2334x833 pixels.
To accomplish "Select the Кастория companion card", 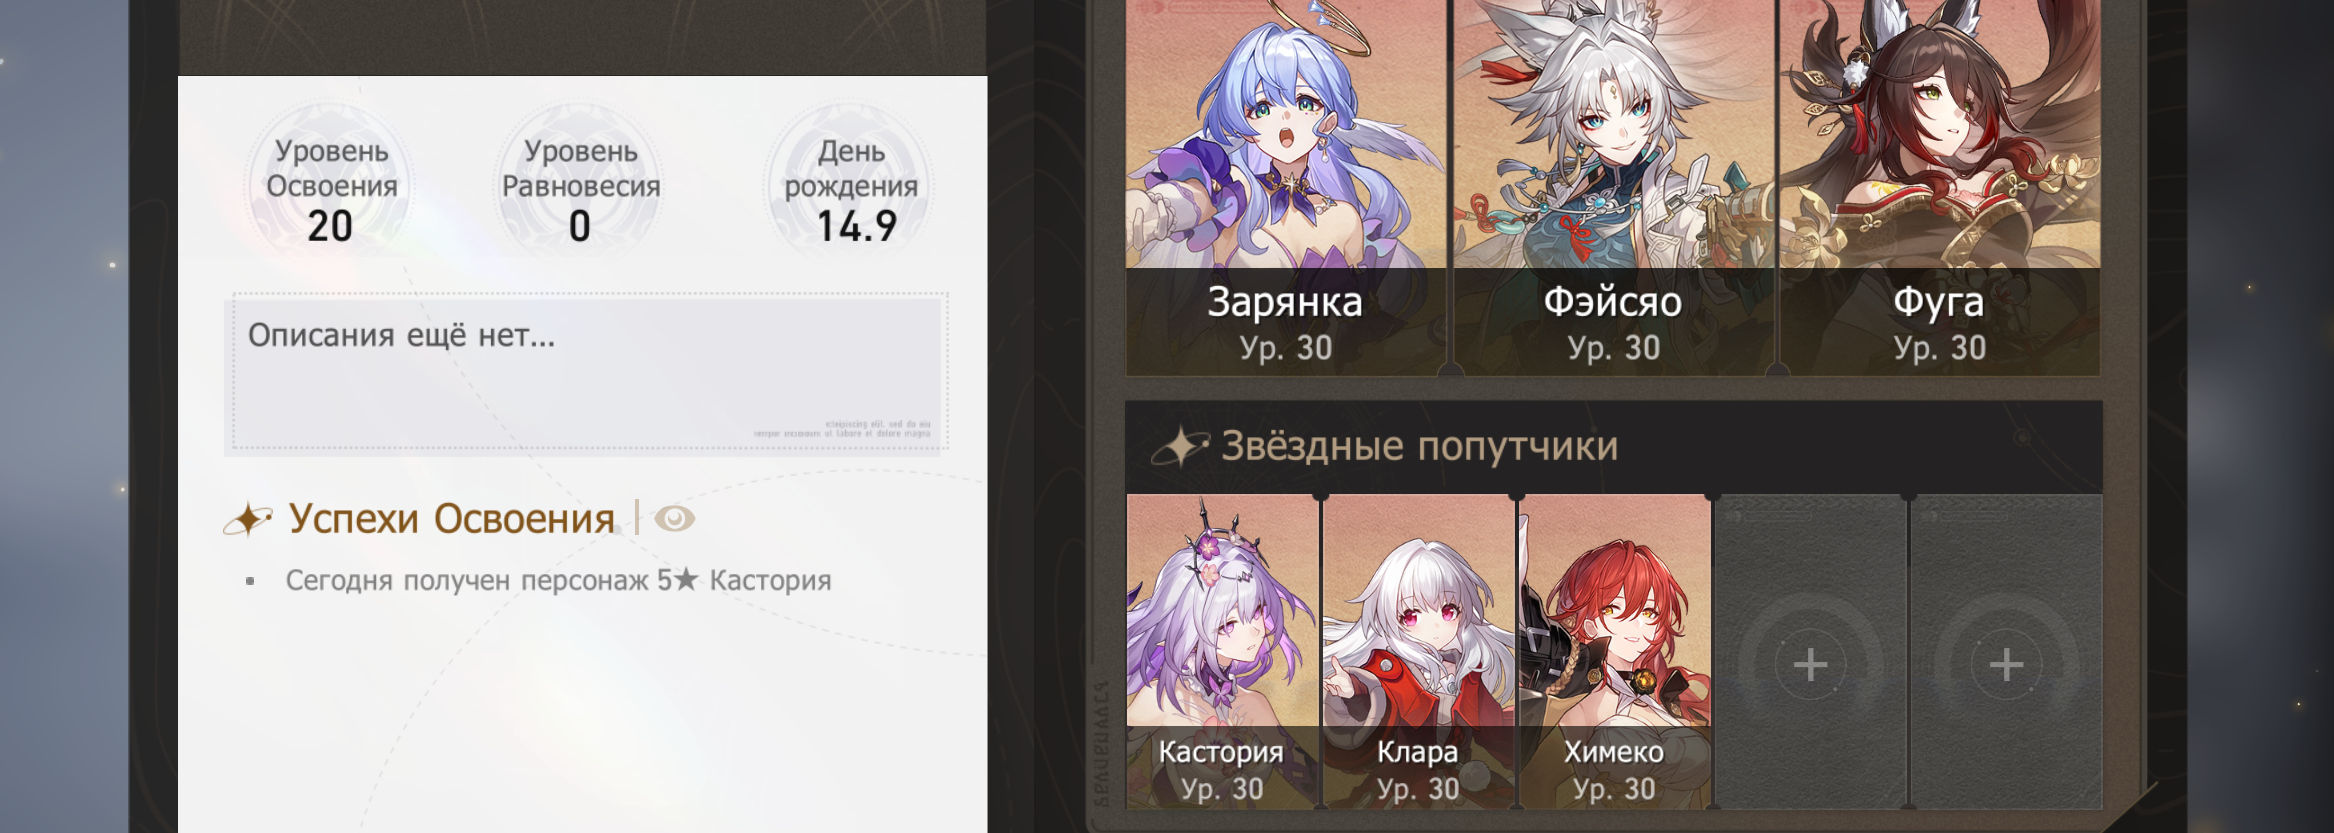I will [x=1222, y=651].
